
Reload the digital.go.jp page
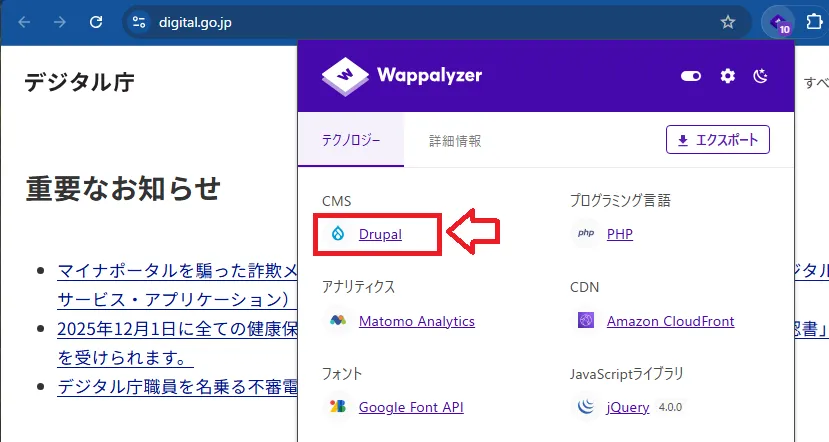point(96,22)
